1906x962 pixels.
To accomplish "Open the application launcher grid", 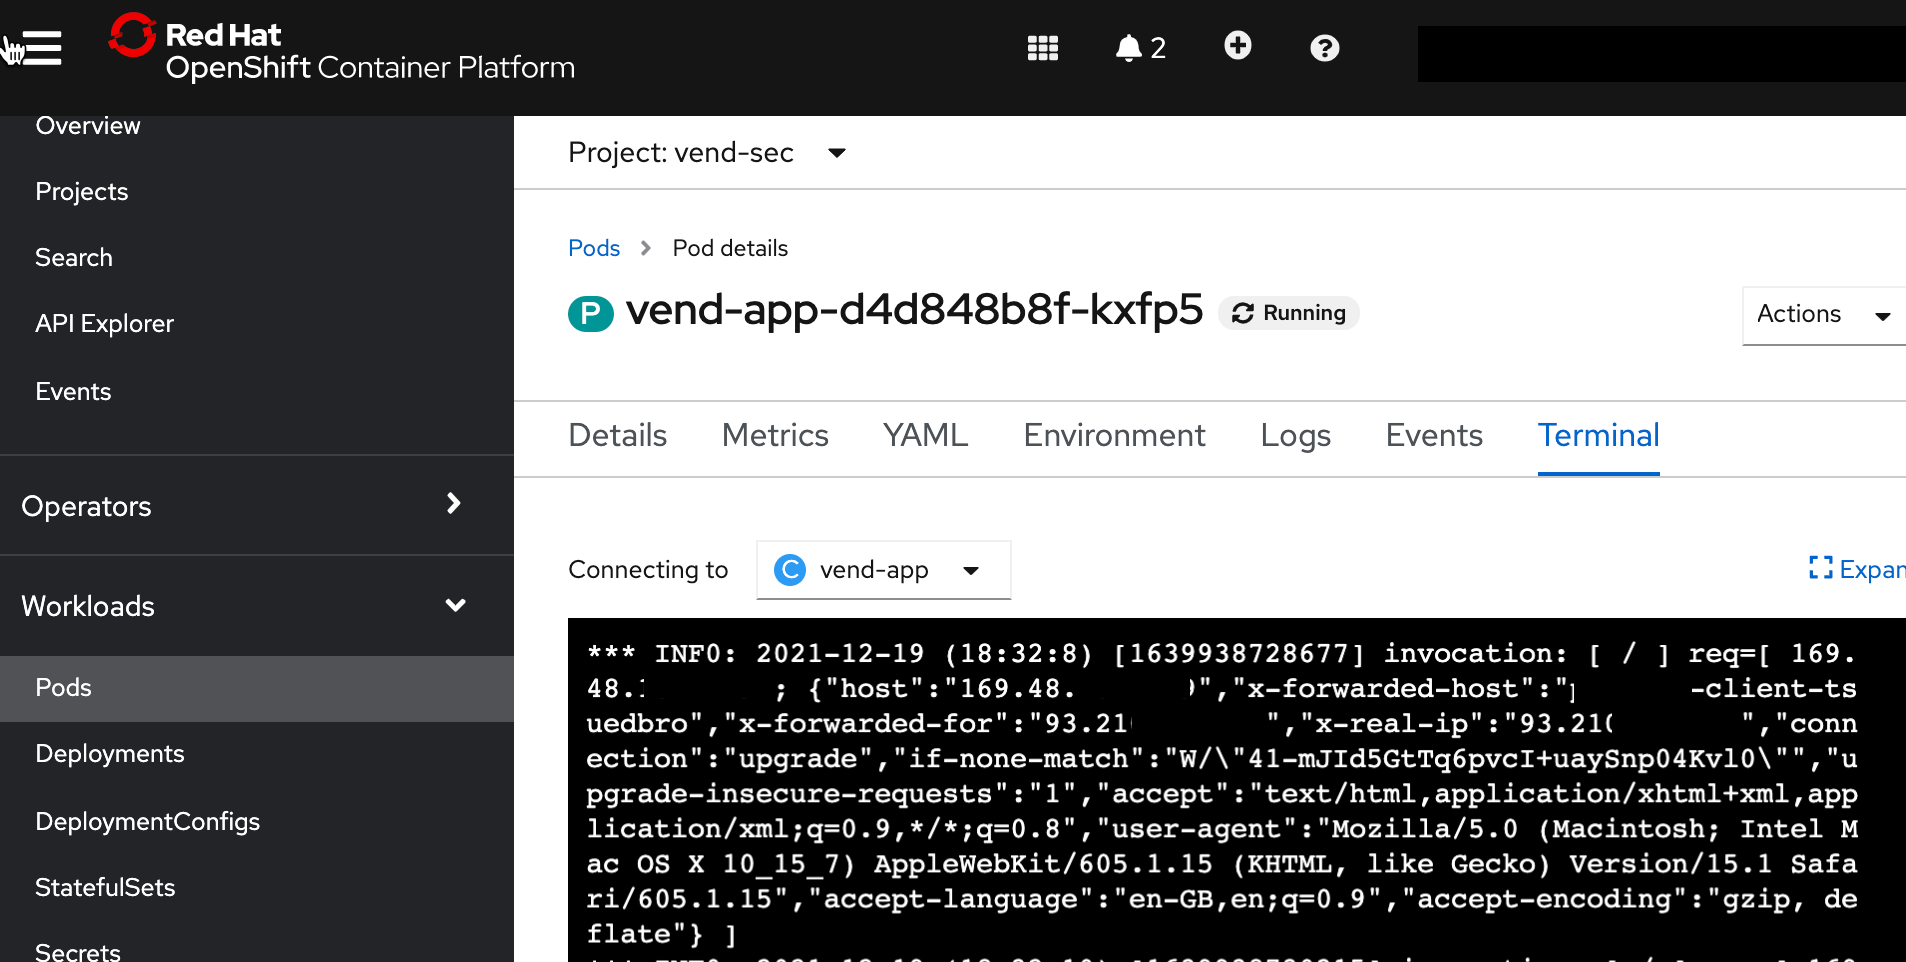I will pos(1042,47).
